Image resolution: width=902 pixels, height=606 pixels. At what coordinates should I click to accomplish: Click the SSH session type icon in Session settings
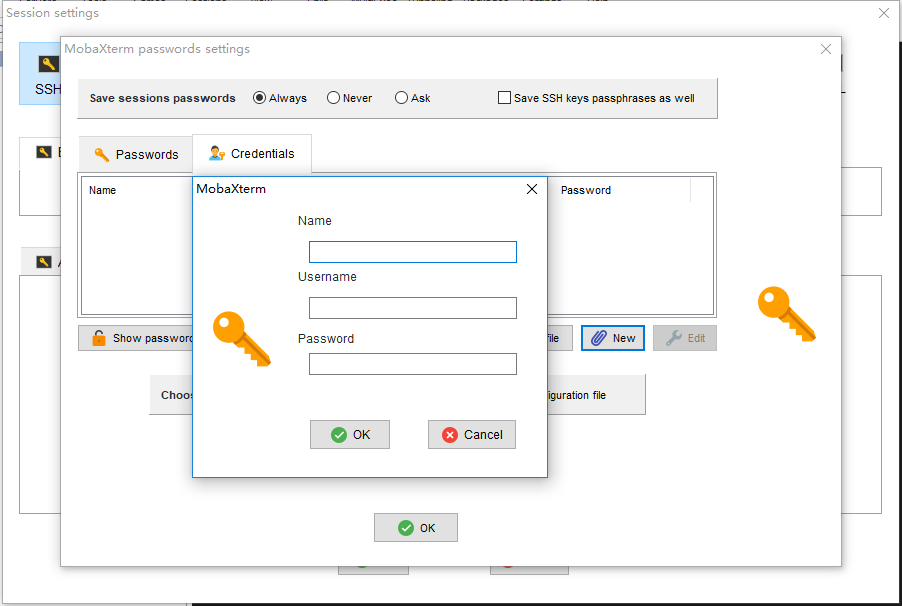pyautogui.click(x=48, y=64)
